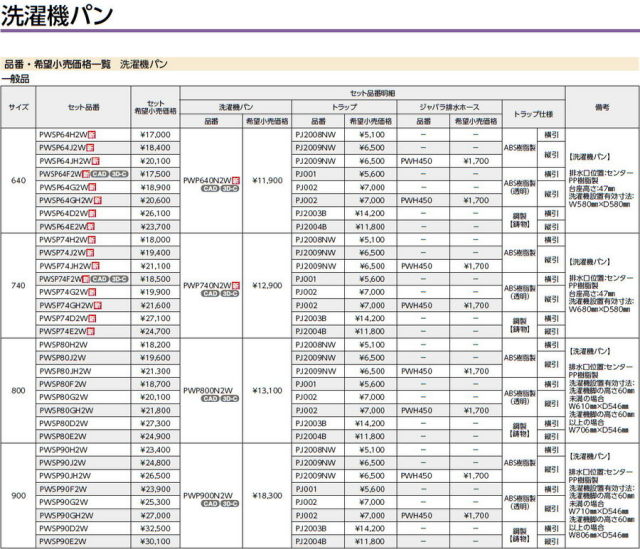Select set product number PWSP74G2W
Image resolution: width=640 pixels, height=549 pixels.
click(64, 292)
